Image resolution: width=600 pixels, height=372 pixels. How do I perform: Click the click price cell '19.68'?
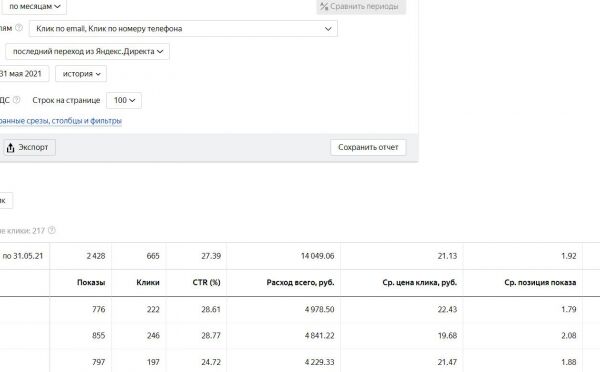[447, 336]
